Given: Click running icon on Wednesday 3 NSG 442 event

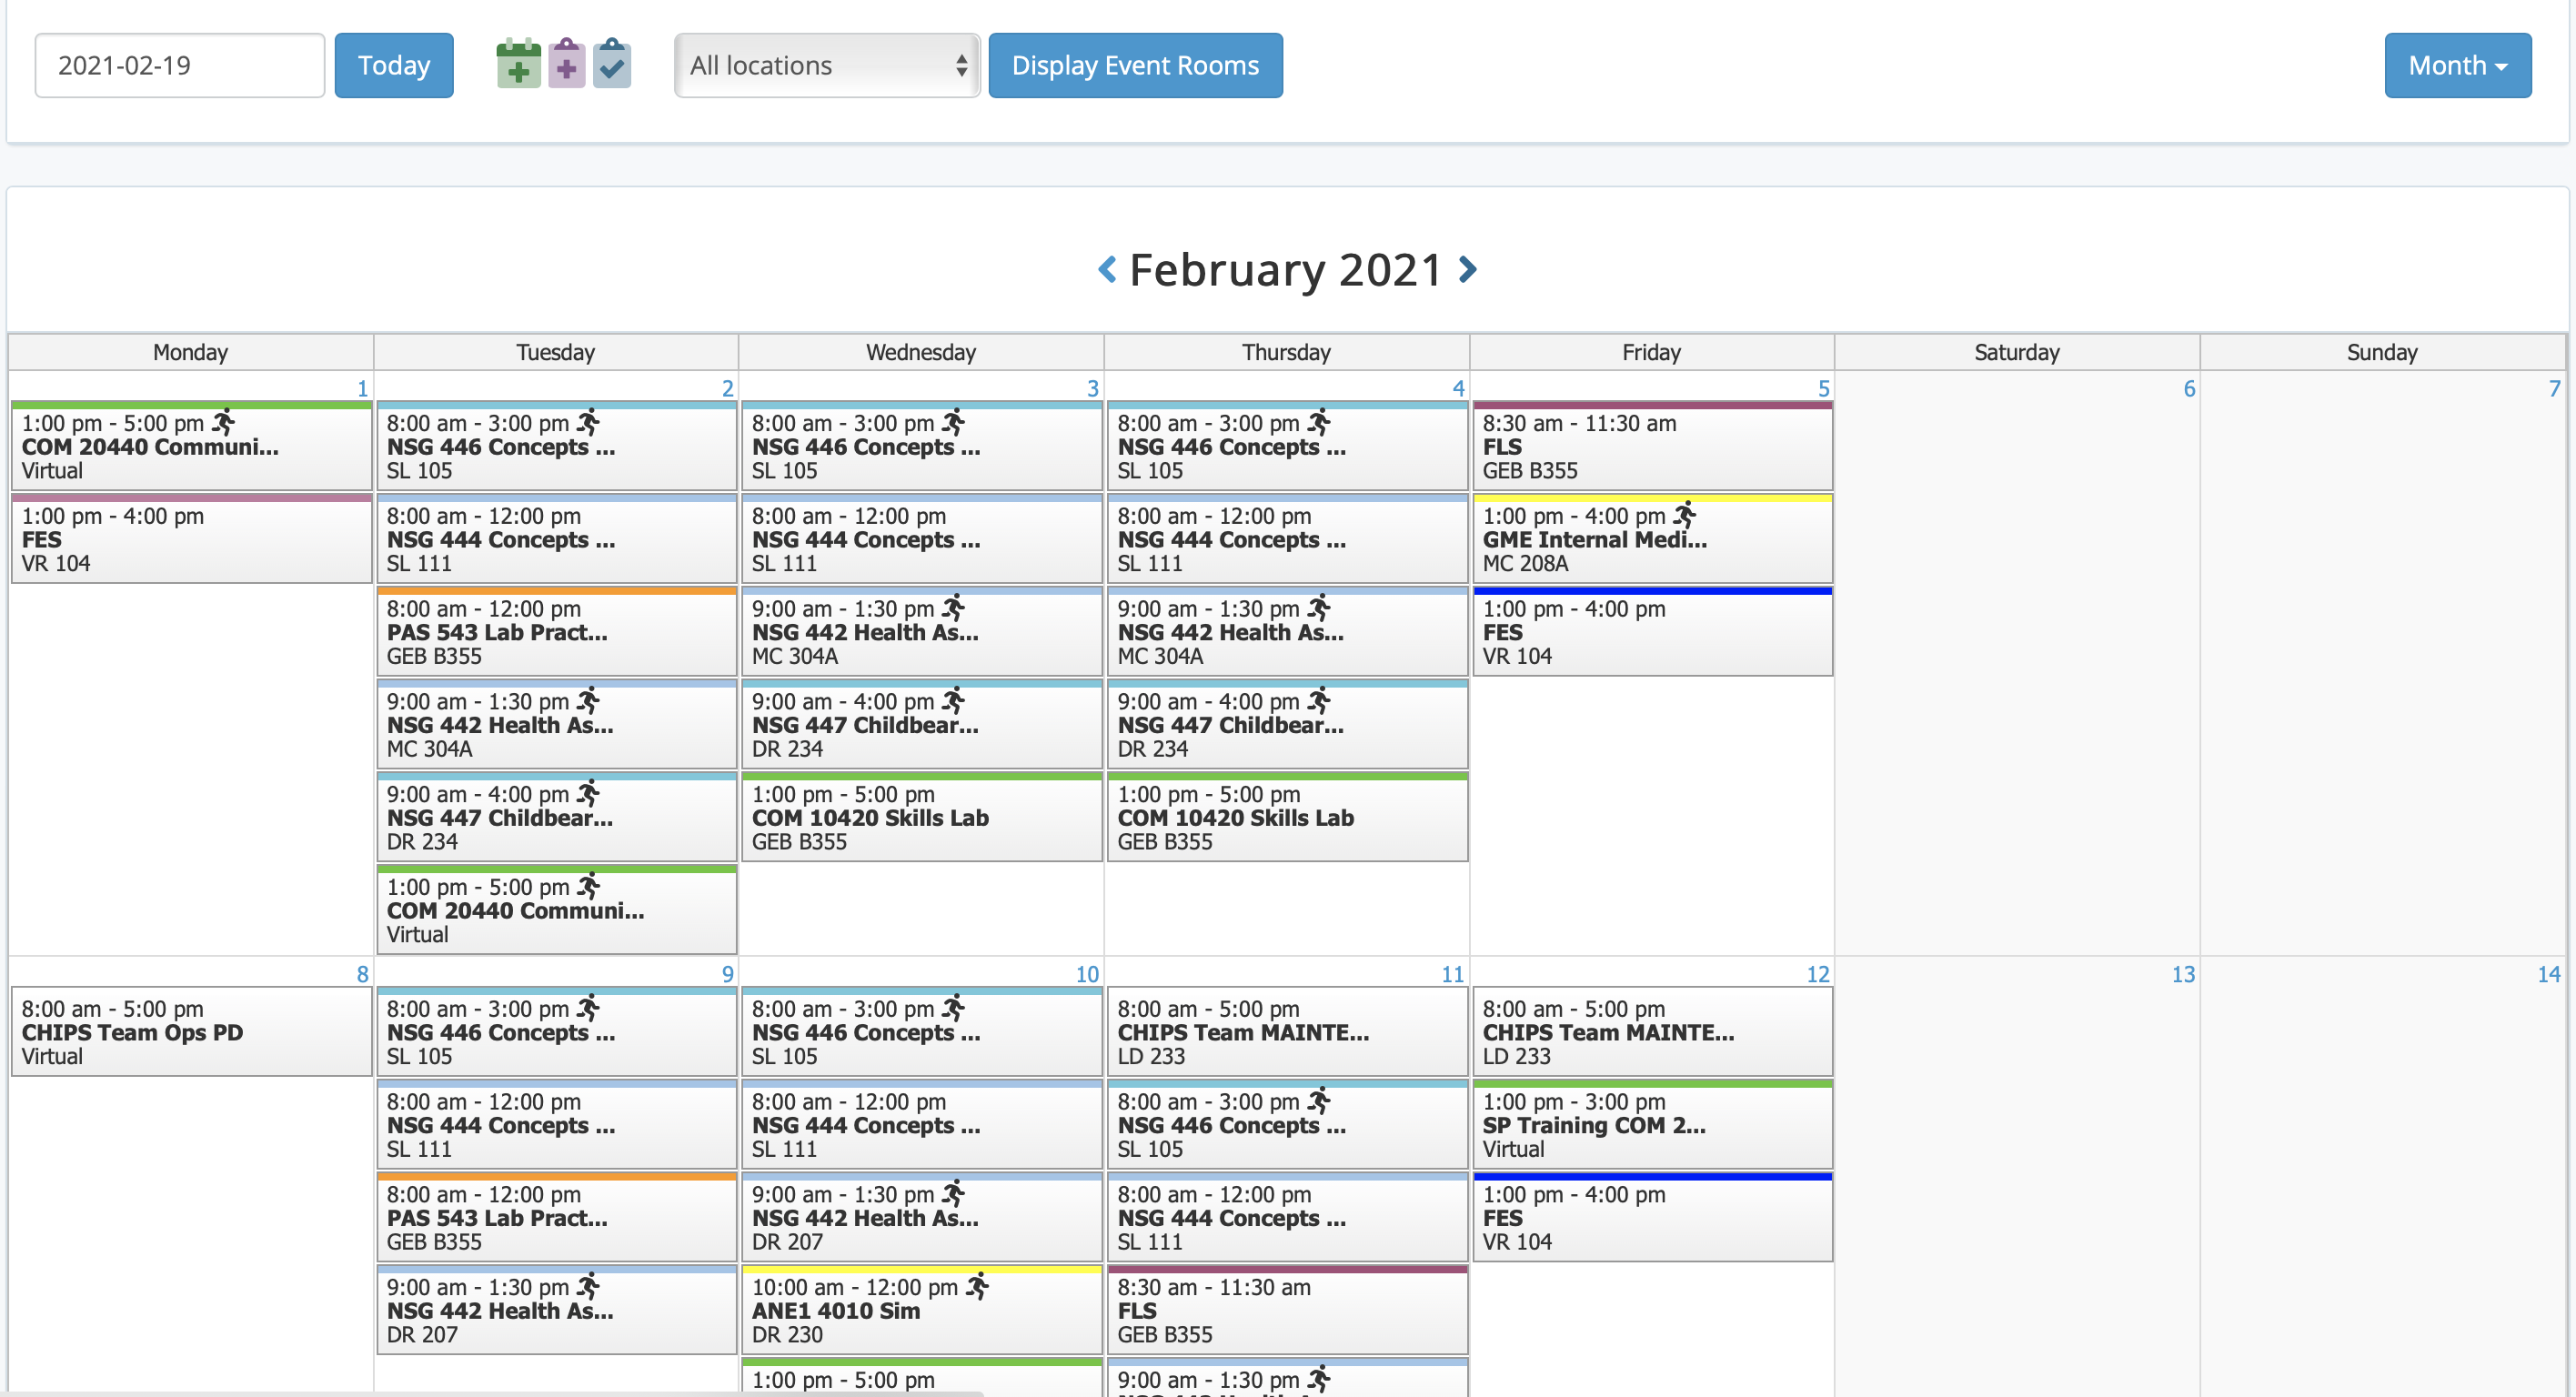Looking at the screenshot, I should tap(953, 607).
